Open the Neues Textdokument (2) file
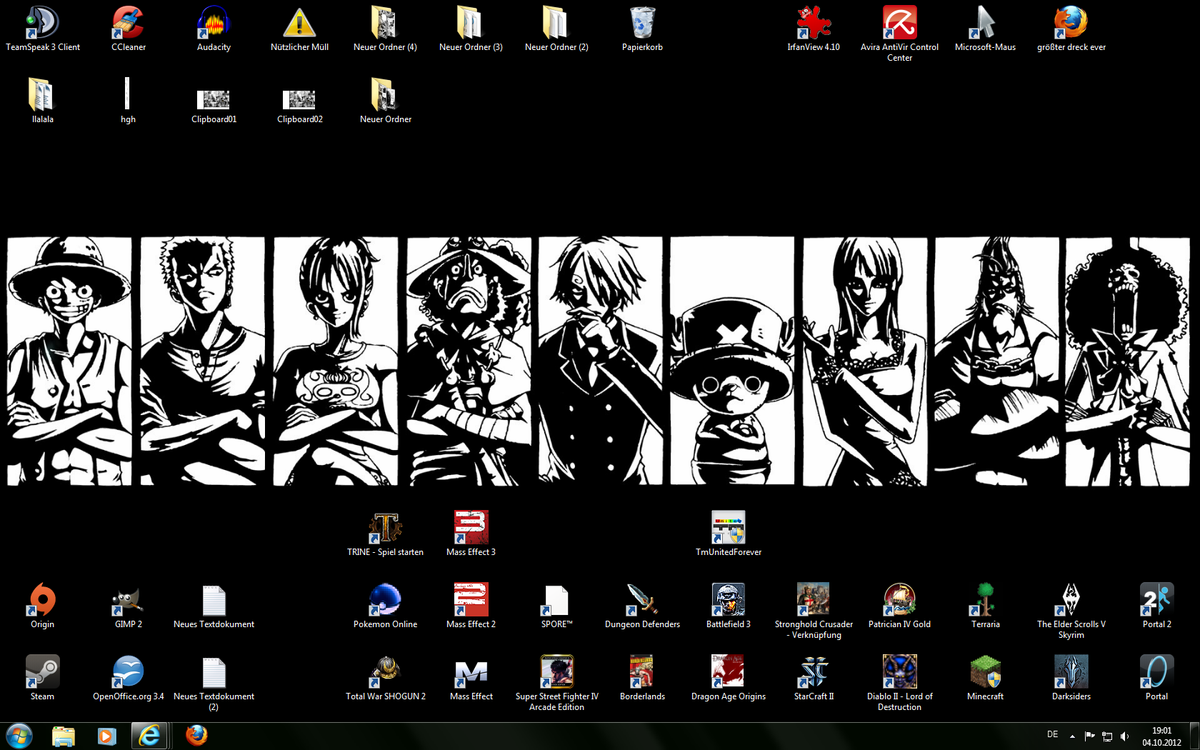The height and width of the screenshot is (750, 1200). 214,683
